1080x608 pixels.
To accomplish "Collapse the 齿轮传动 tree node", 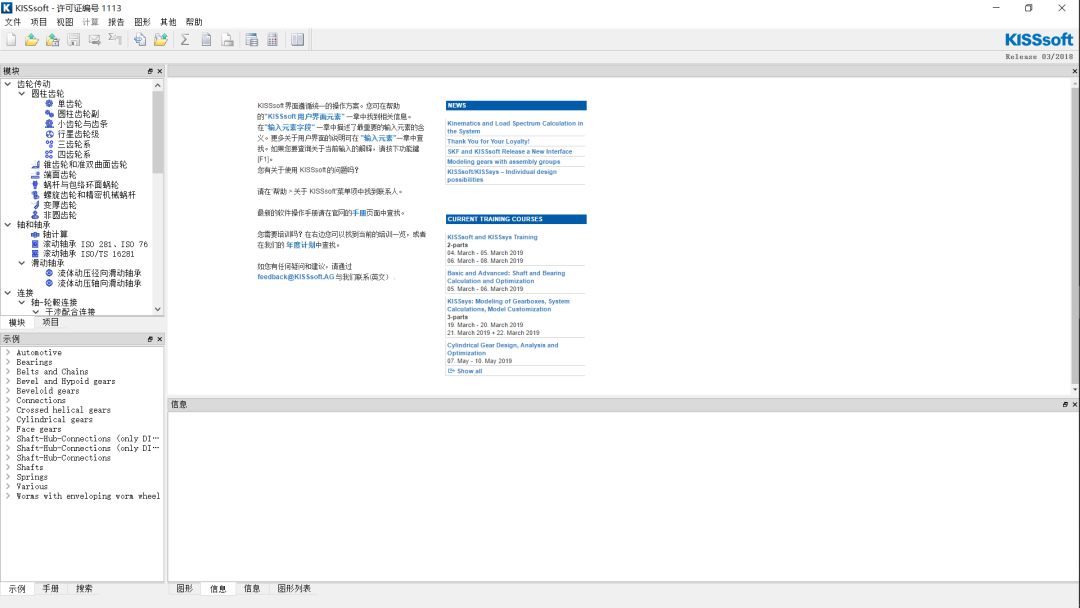I will (x=8, y=84).
